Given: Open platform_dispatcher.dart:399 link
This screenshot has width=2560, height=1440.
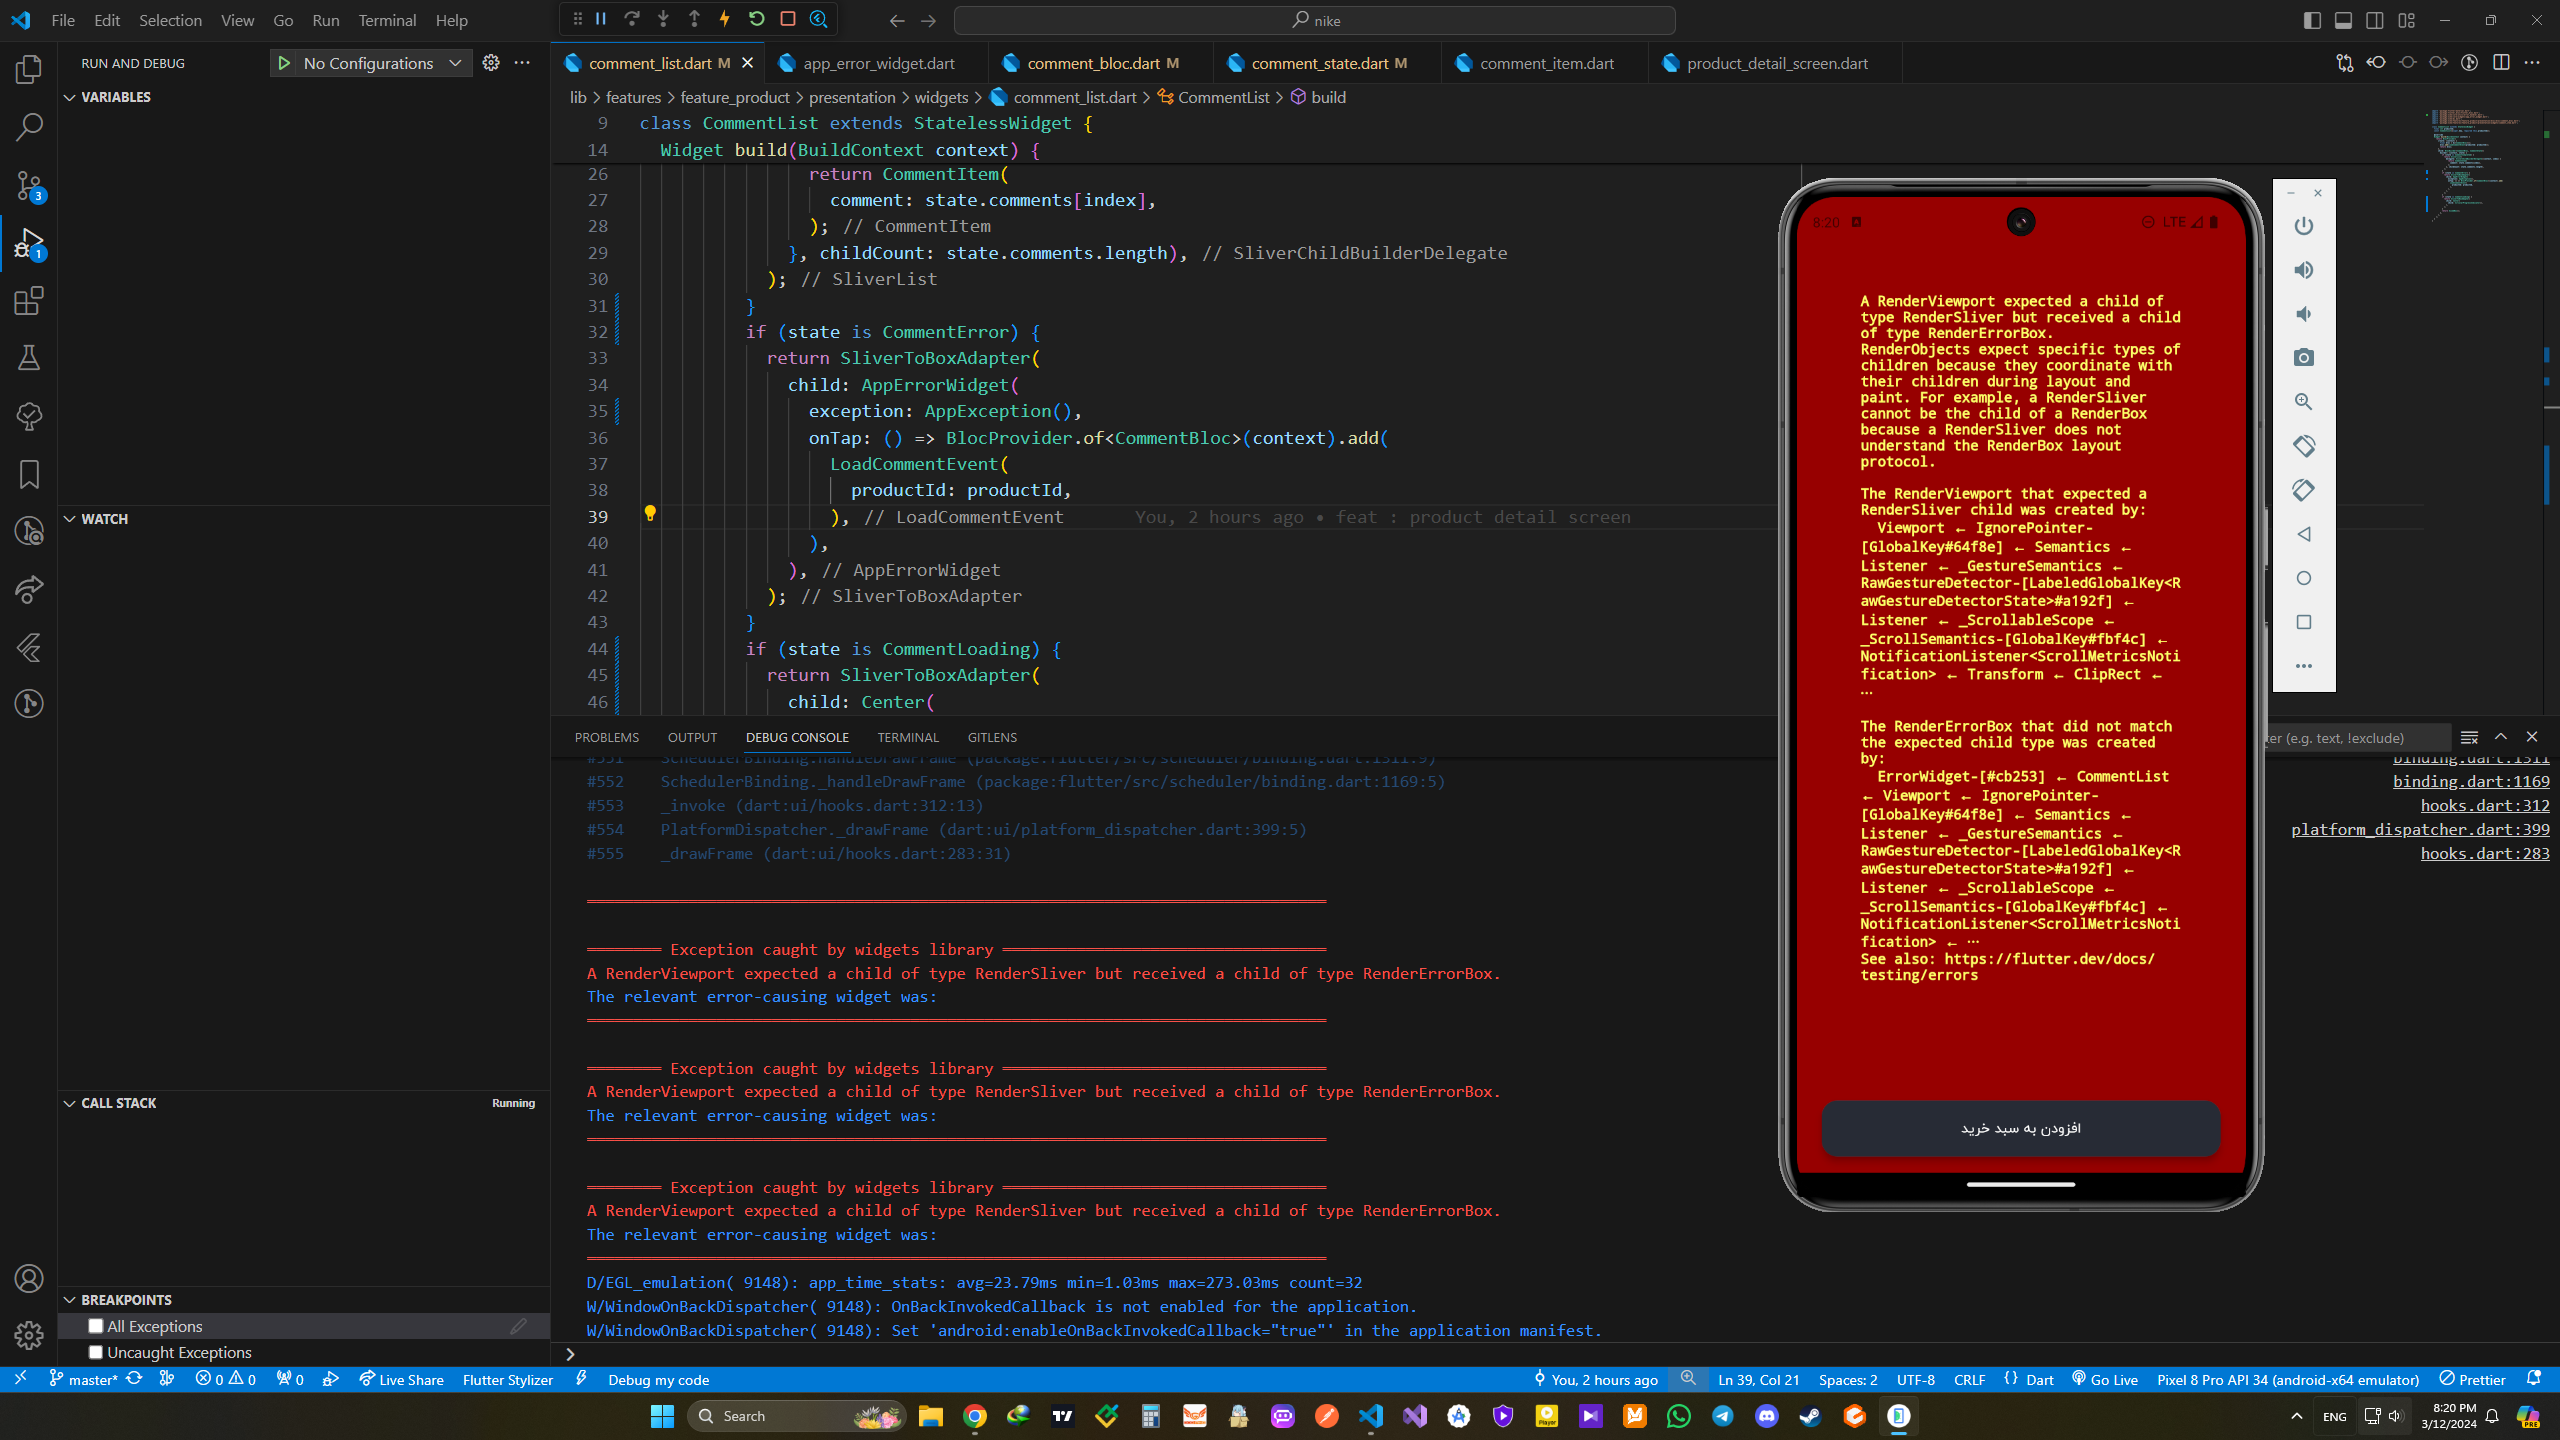Looking at the screenshot, I should [x=2420, y=829].
